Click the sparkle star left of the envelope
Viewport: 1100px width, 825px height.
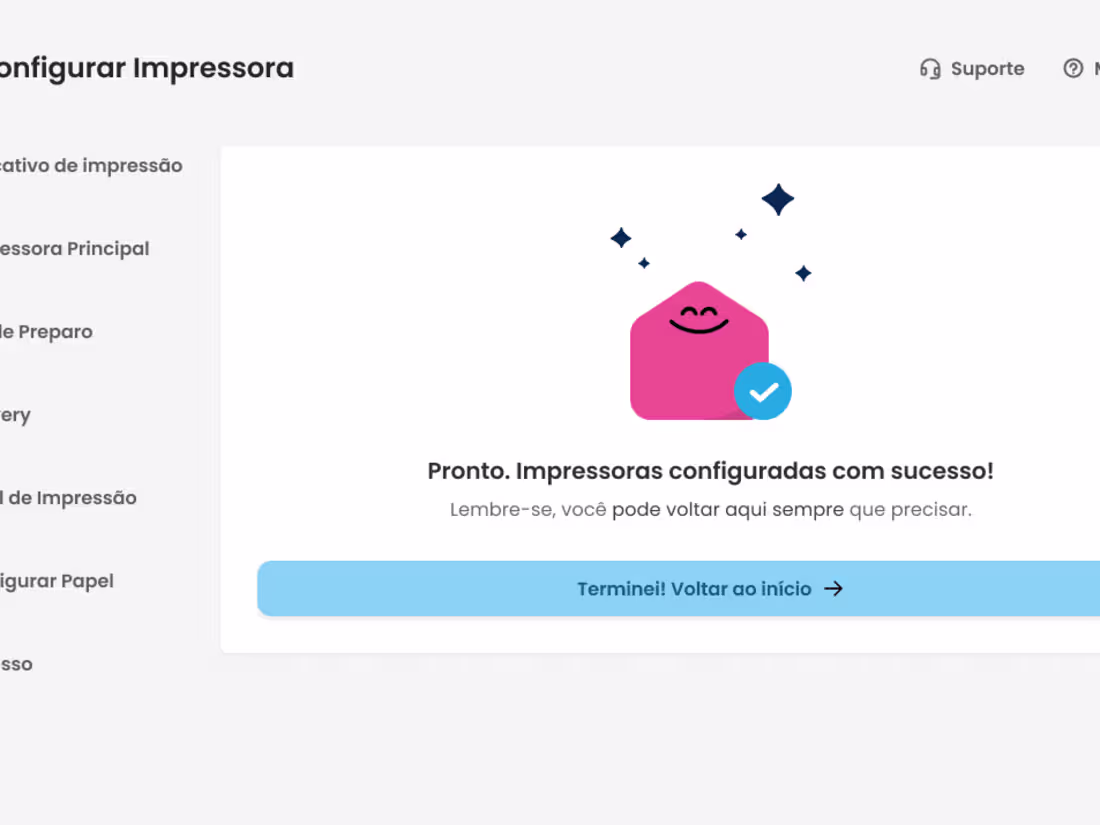(x=621, y=238)
